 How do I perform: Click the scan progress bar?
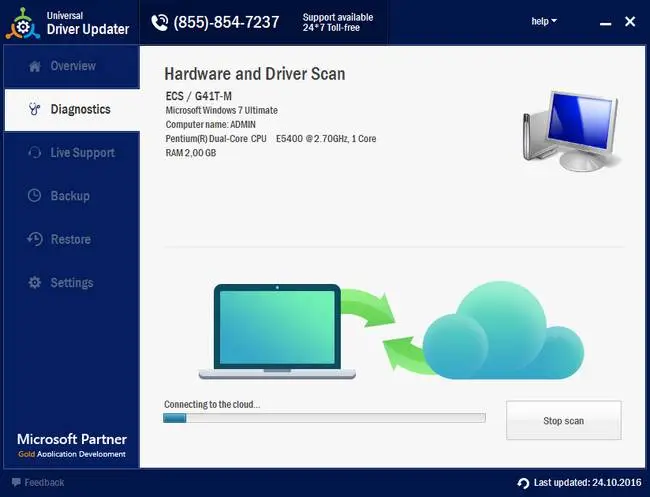tap(324, 418)
